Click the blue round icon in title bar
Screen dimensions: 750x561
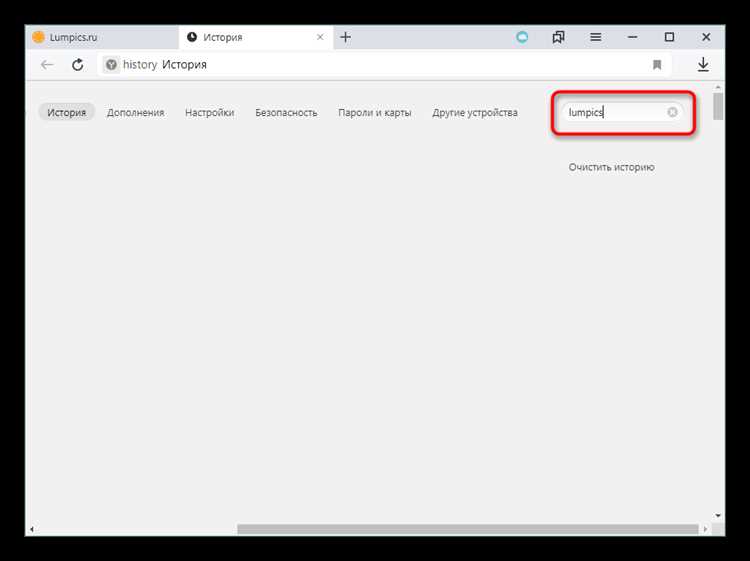click(x=522, y=37)
